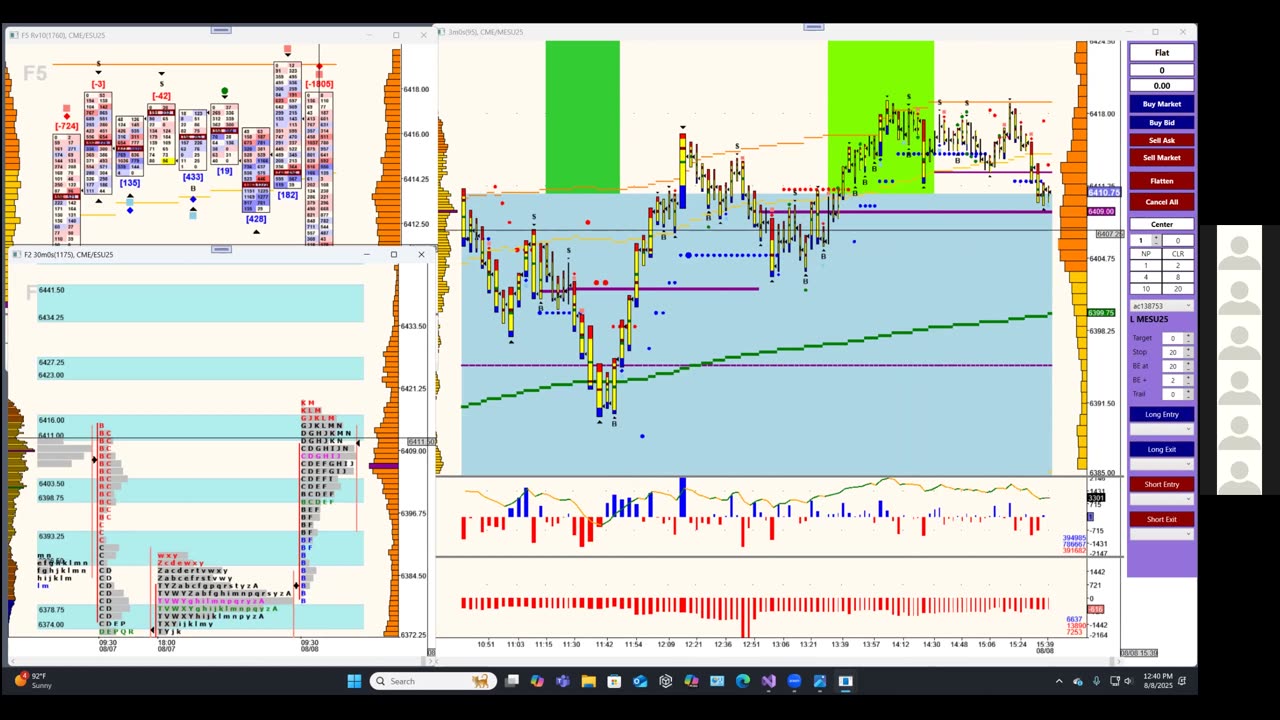
Task: Select quantity preset 8
Action: (1177, 277)
